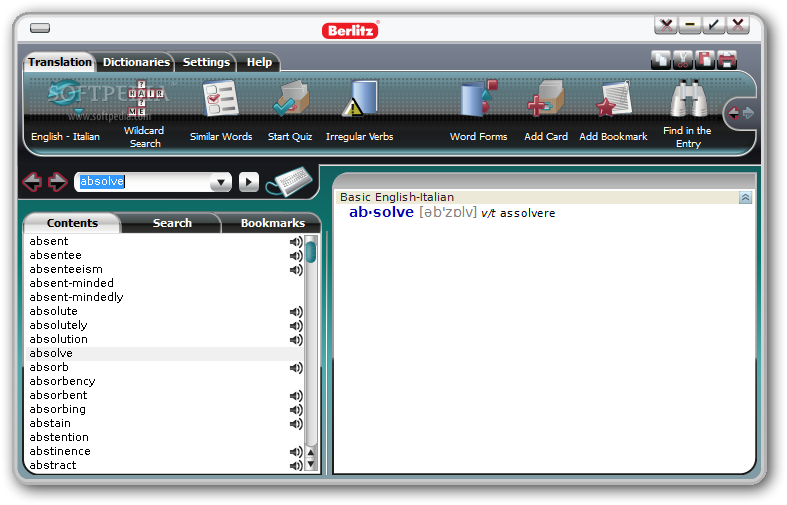This screenshot has height=505, width=787.
Task: Click the translate go arrow button
Action: coord(249,182)
